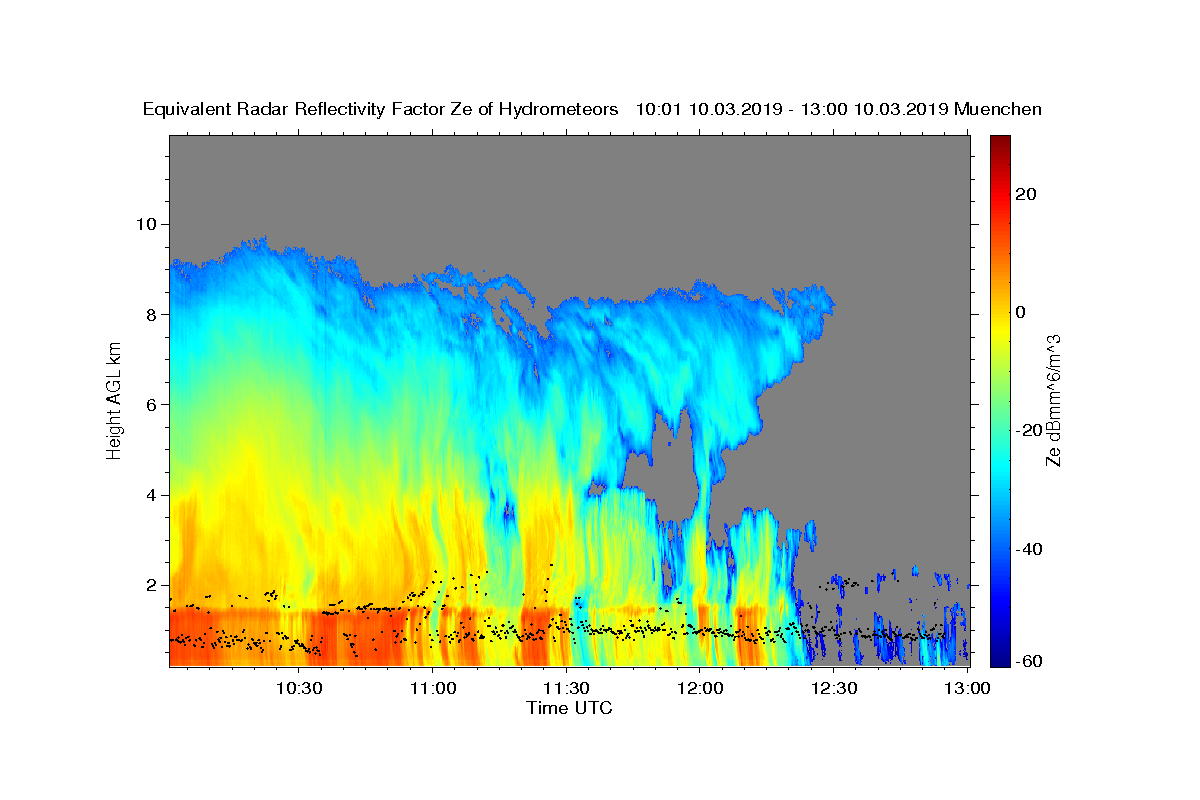The image size is (1200, 800).
Task: Click the height label 6
Action: click(154, 404)
